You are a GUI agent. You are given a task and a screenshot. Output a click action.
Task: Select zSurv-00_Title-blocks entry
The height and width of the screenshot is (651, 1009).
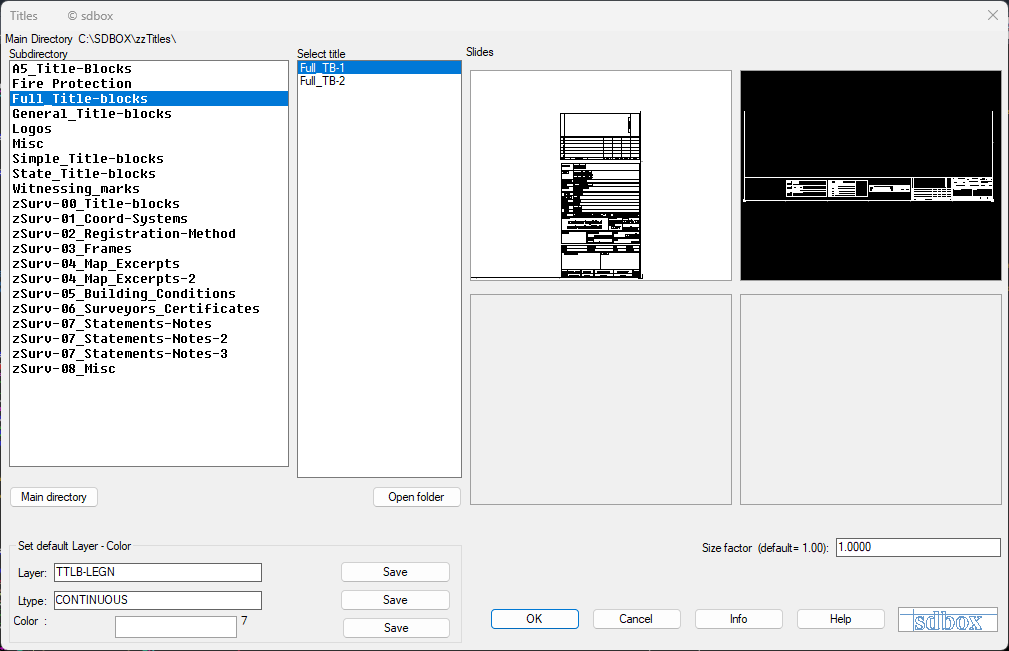pos(149,204)
